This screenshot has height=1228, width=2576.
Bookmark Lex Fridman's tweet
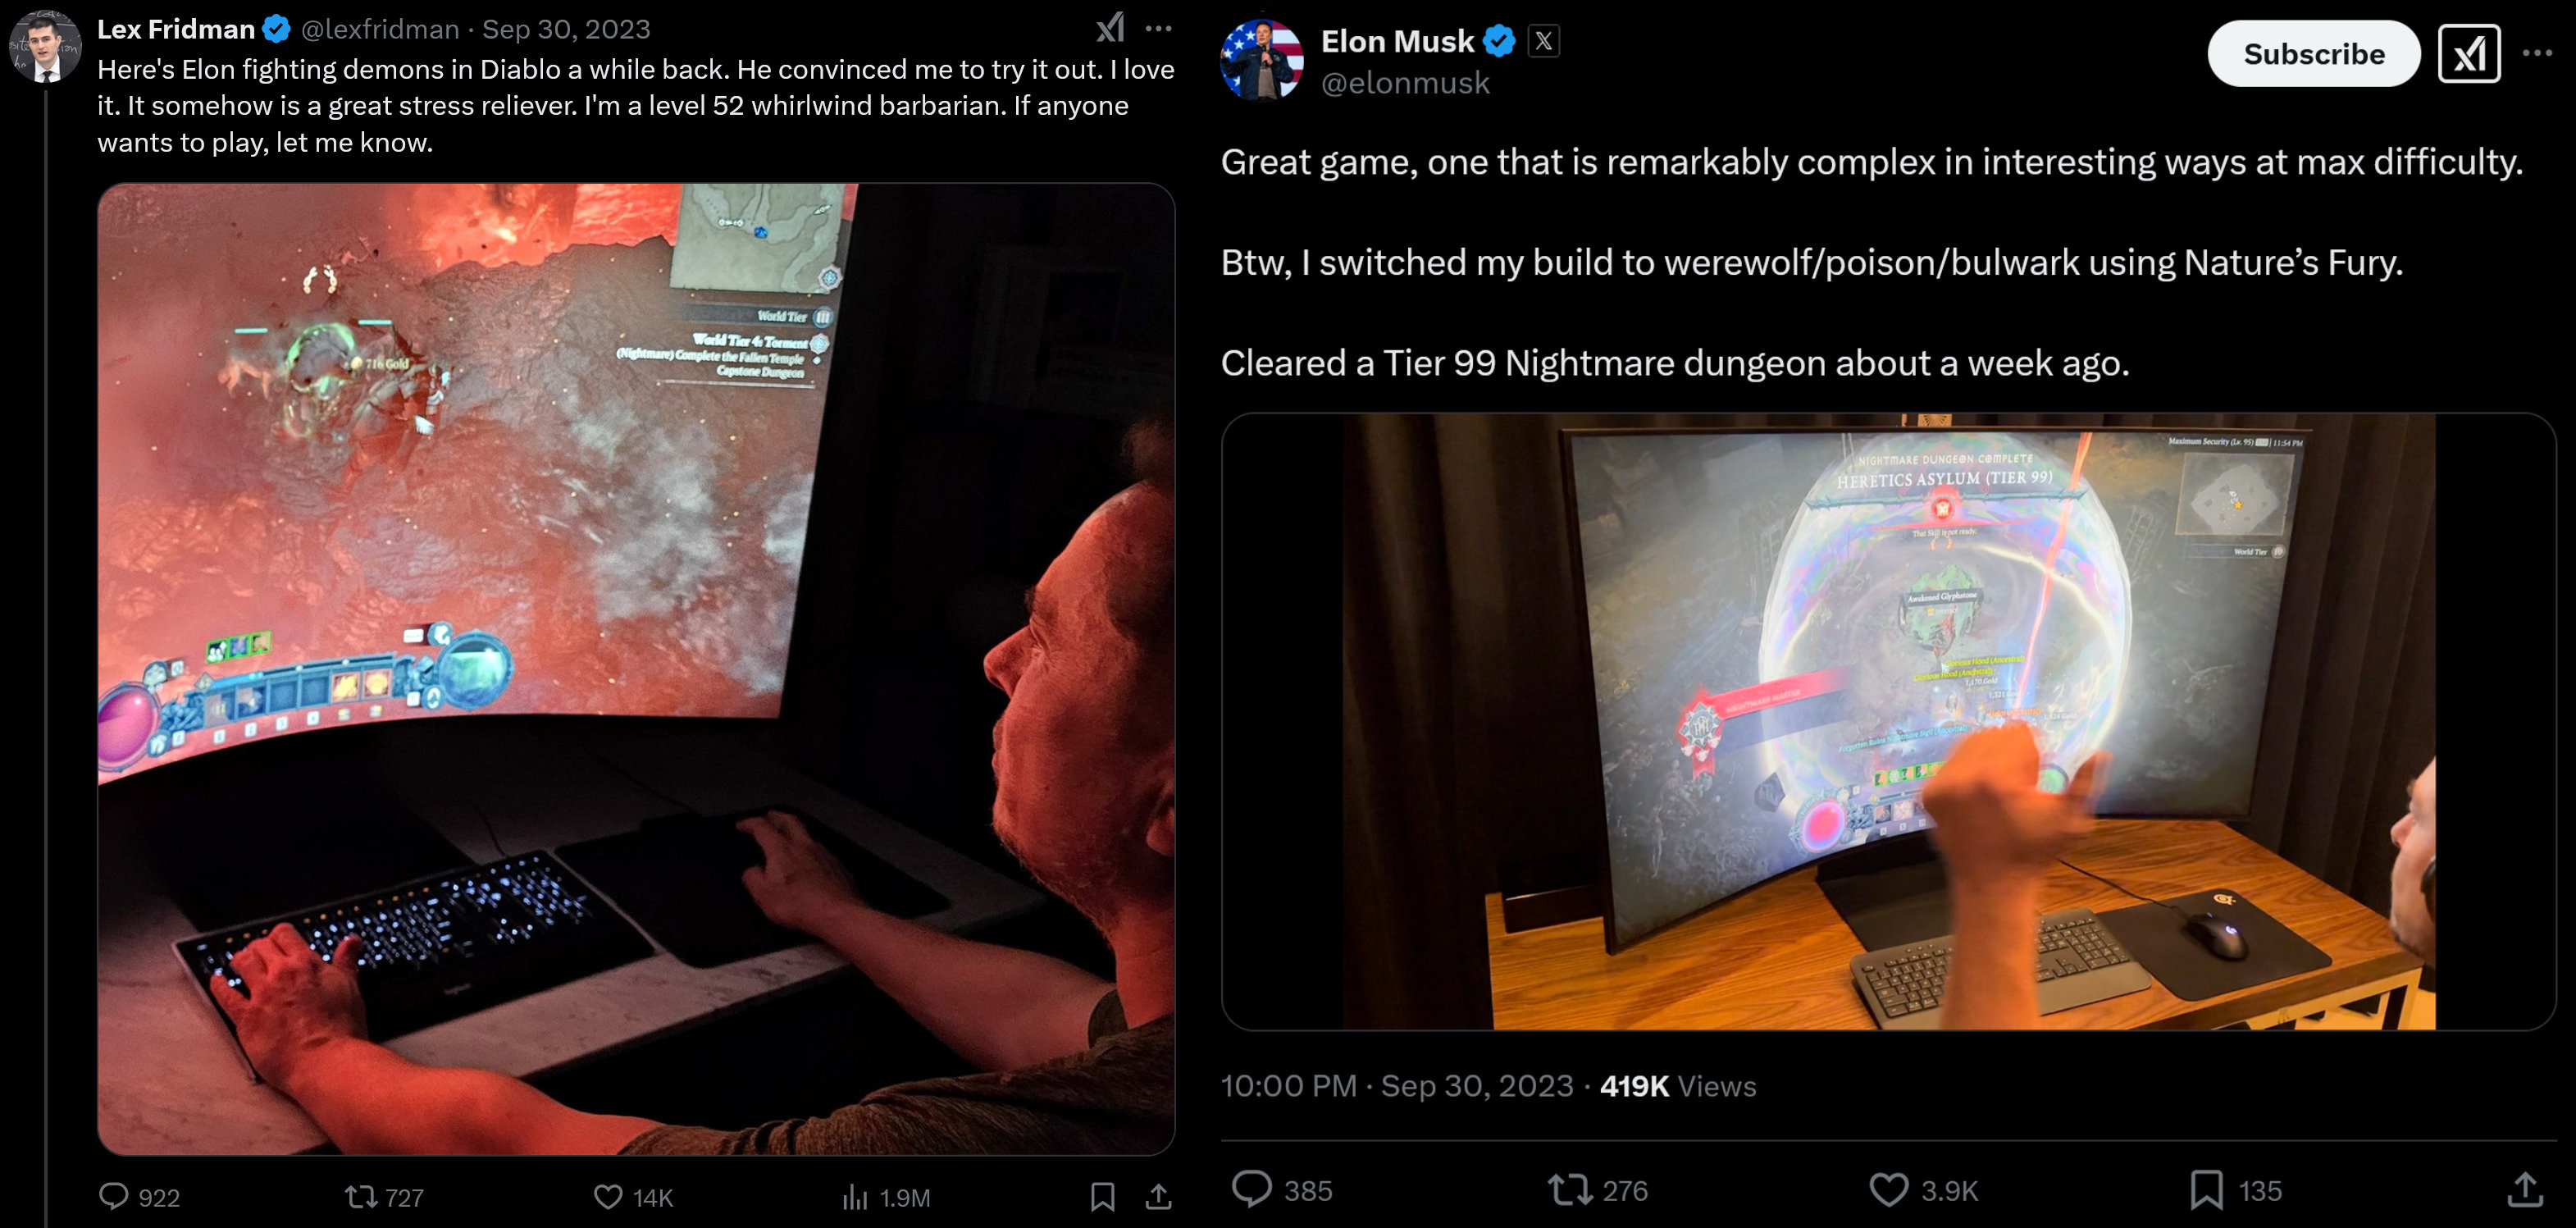1102,1196
